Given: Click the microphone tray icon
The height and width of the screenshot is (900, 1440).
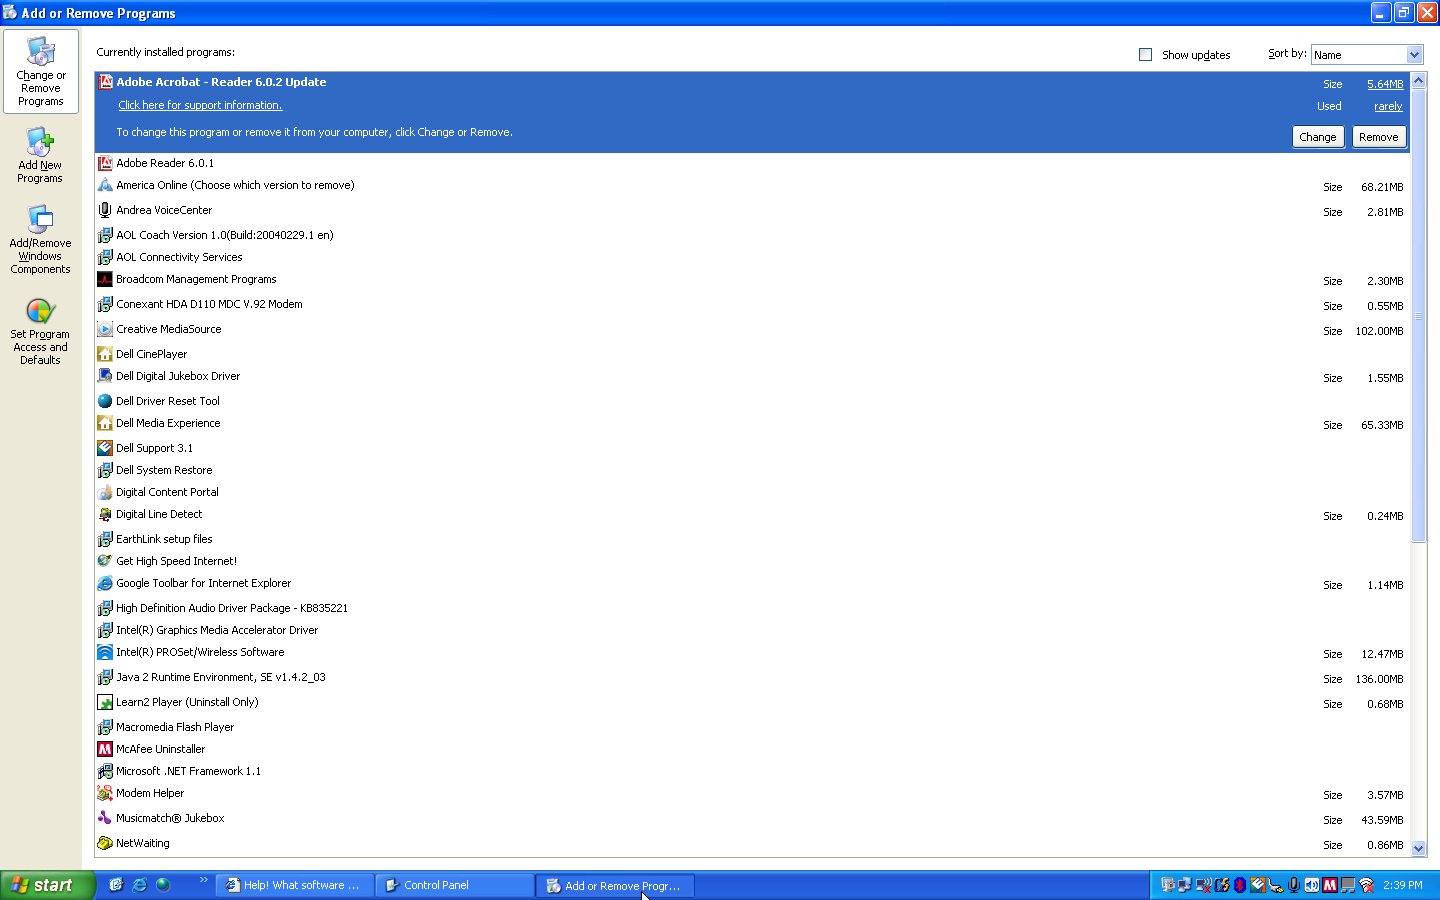Looking at the screenshot, I should (x=1294, y=885).
